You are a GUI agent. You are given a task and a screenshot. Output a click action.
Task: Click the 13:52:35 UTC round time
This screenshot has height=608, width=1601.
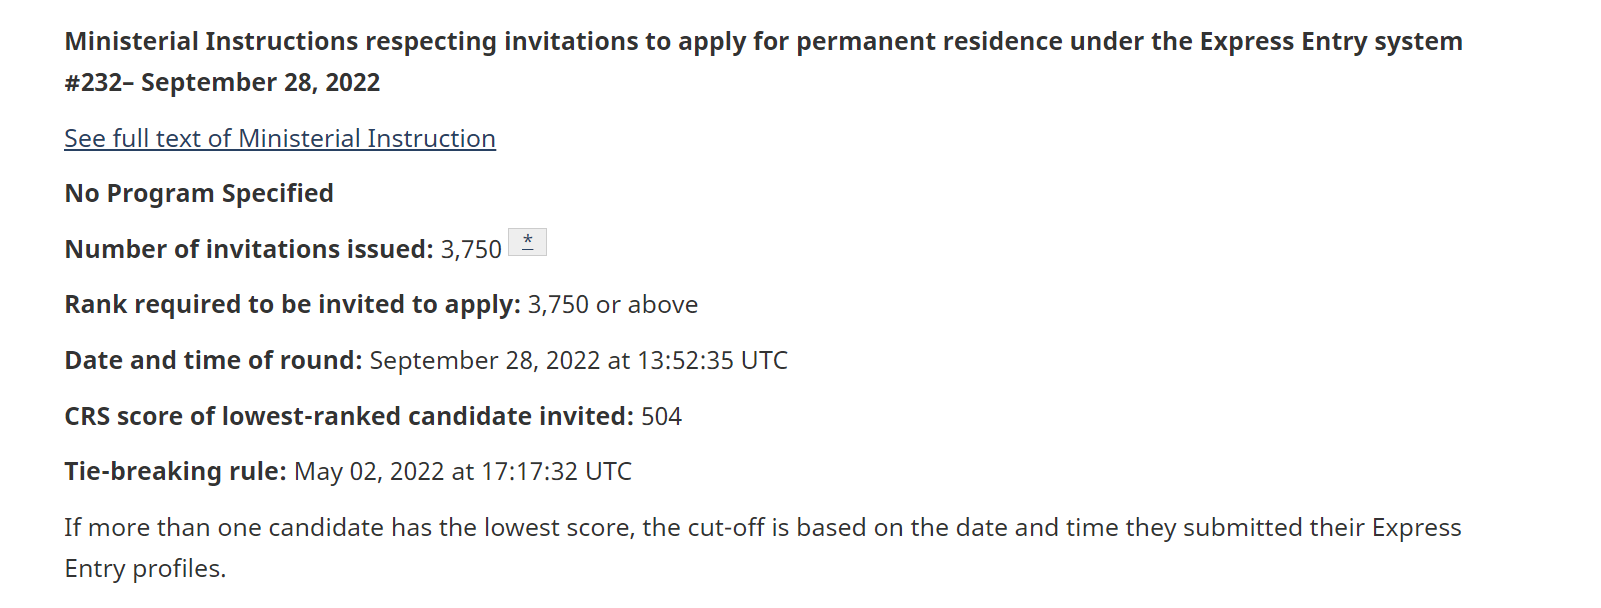coord(712,360)
